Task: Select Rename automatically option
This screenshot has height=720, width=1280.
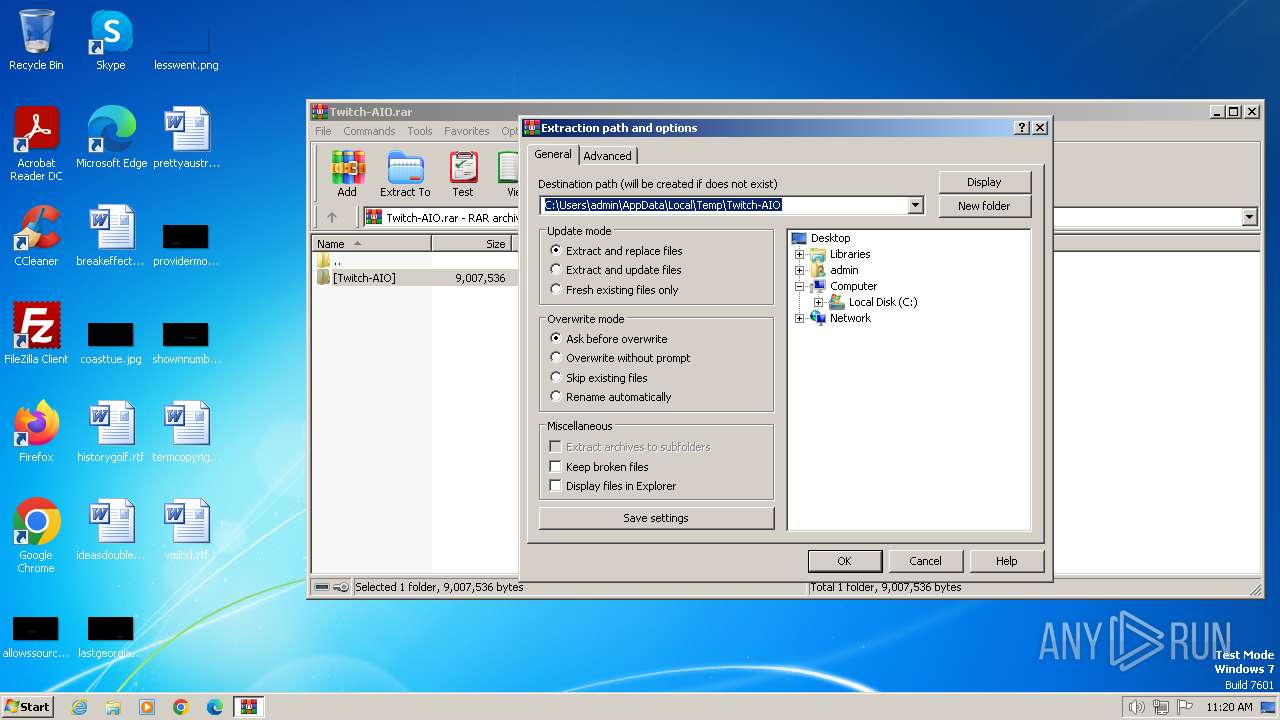Action: click(x=556, y=397)
